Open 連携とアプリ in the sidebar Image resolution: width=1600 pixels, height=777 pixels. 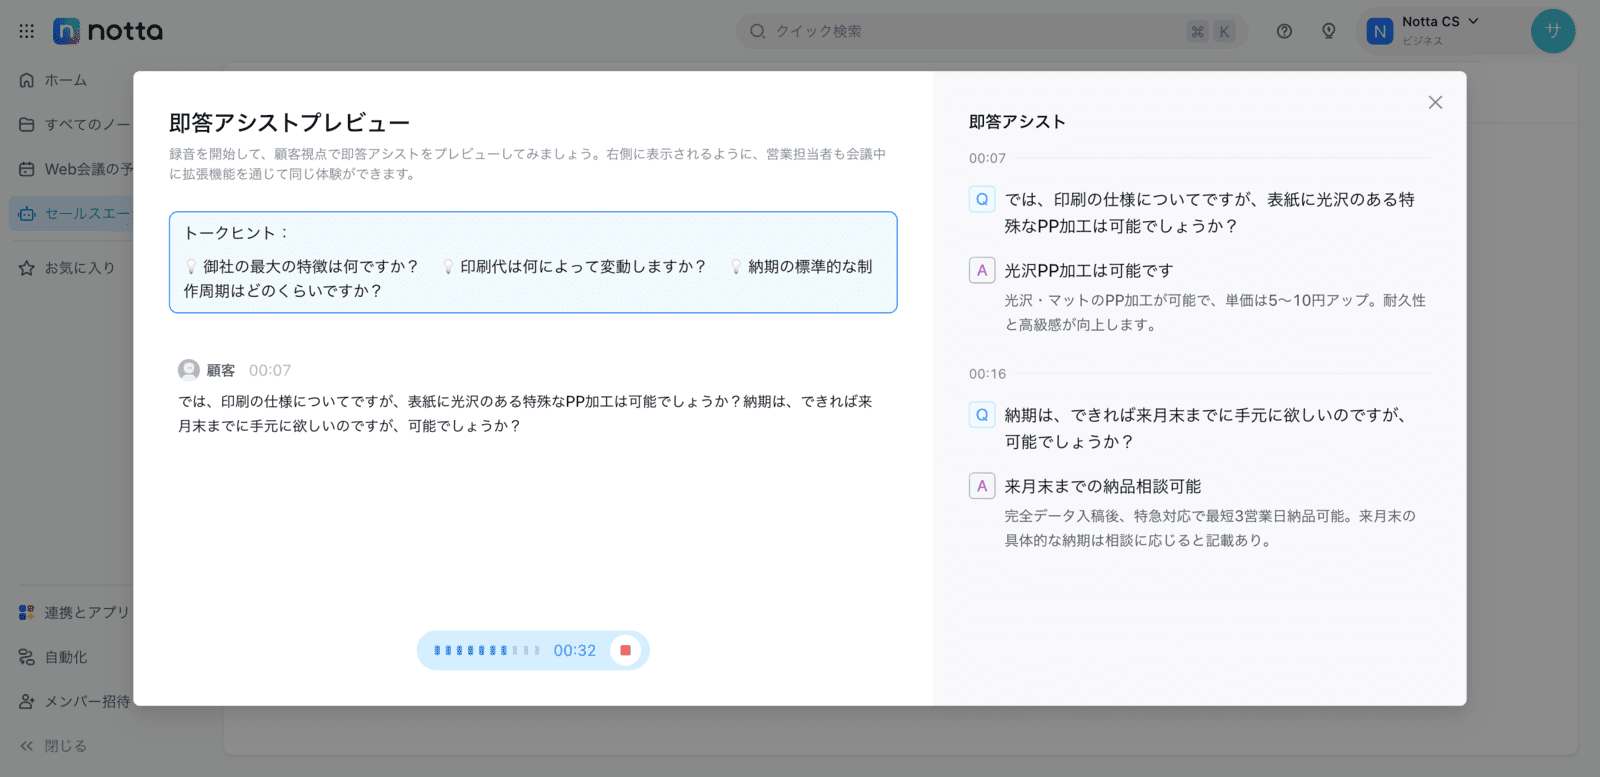click(75, 612)
